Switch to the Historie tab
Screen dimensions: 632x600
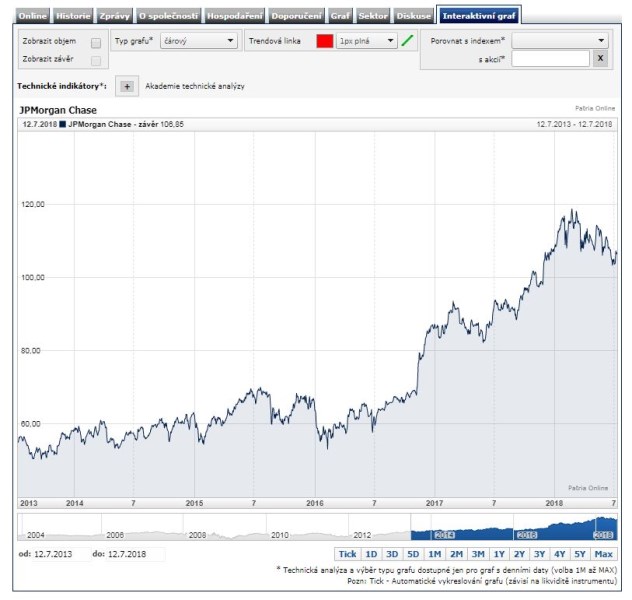point(73,16)
